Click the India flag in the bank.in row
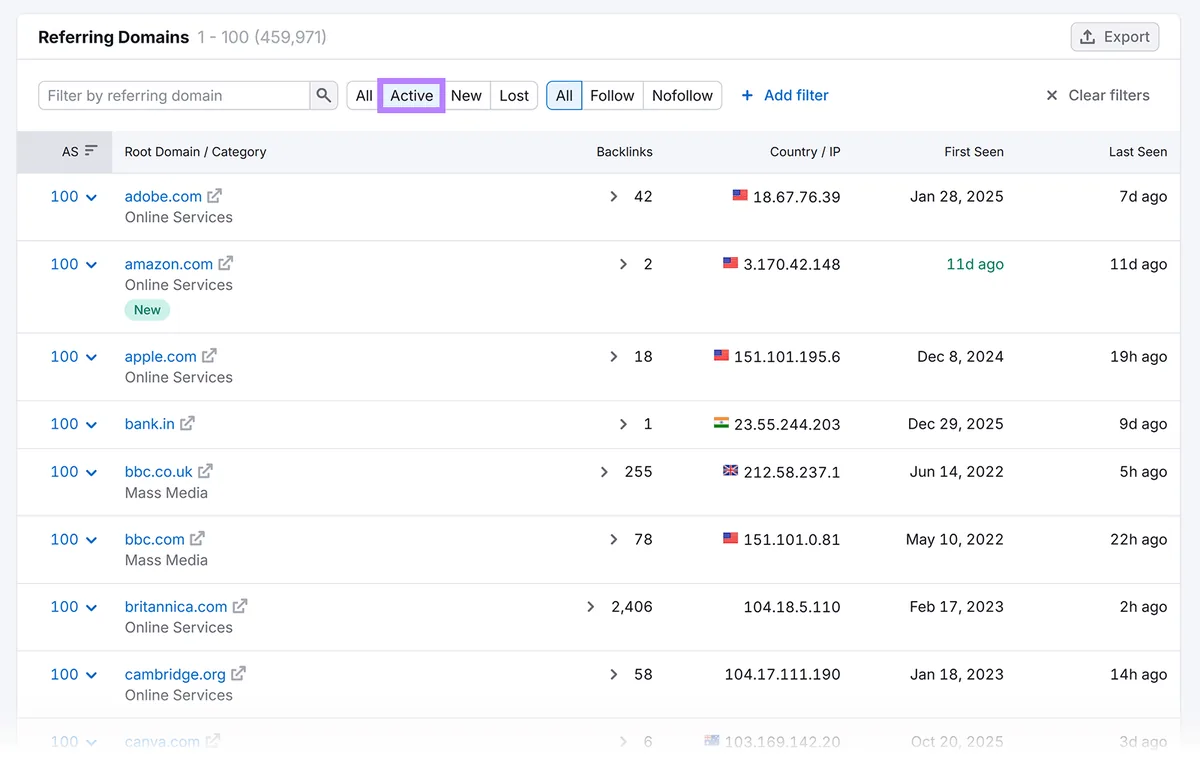Viewport: 1200px width, 760px height. click(x=721, y=422)
